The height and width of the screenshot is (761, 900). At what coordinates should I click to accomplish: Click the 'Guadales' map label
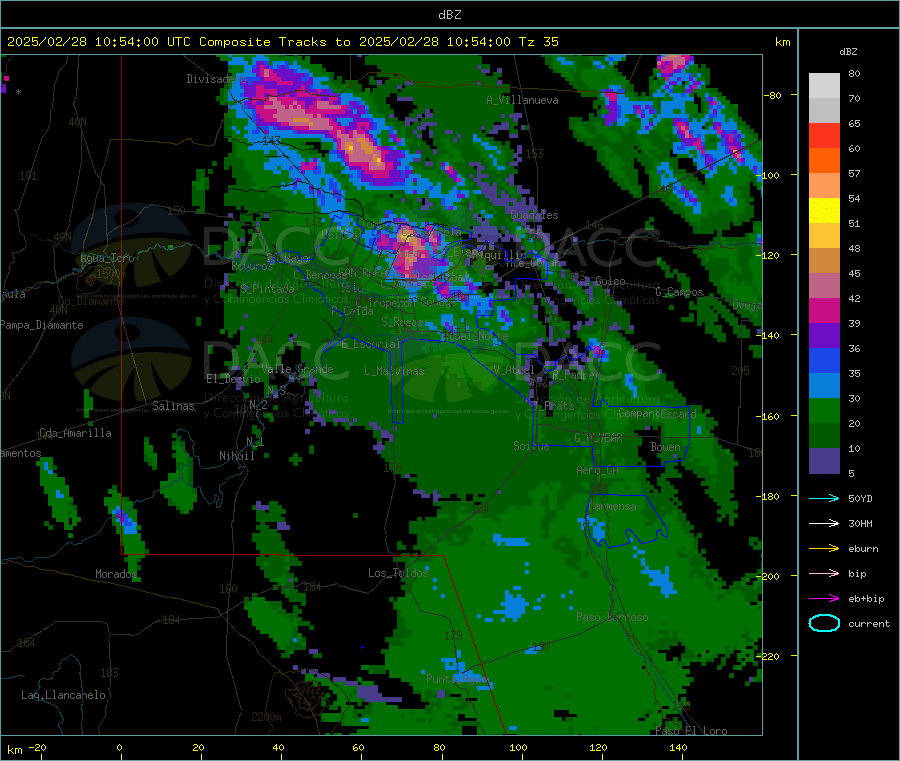534,215
